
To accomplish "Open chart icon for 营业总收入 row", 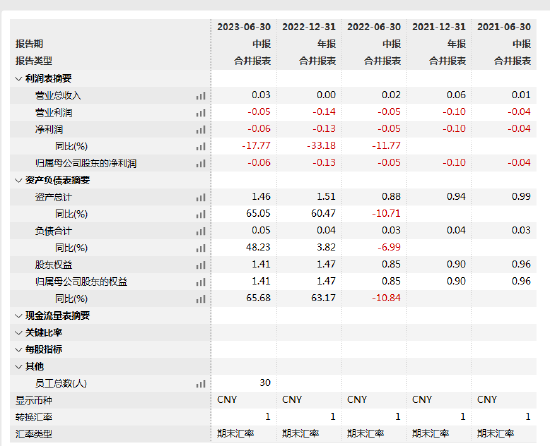I will pos(201,96).
